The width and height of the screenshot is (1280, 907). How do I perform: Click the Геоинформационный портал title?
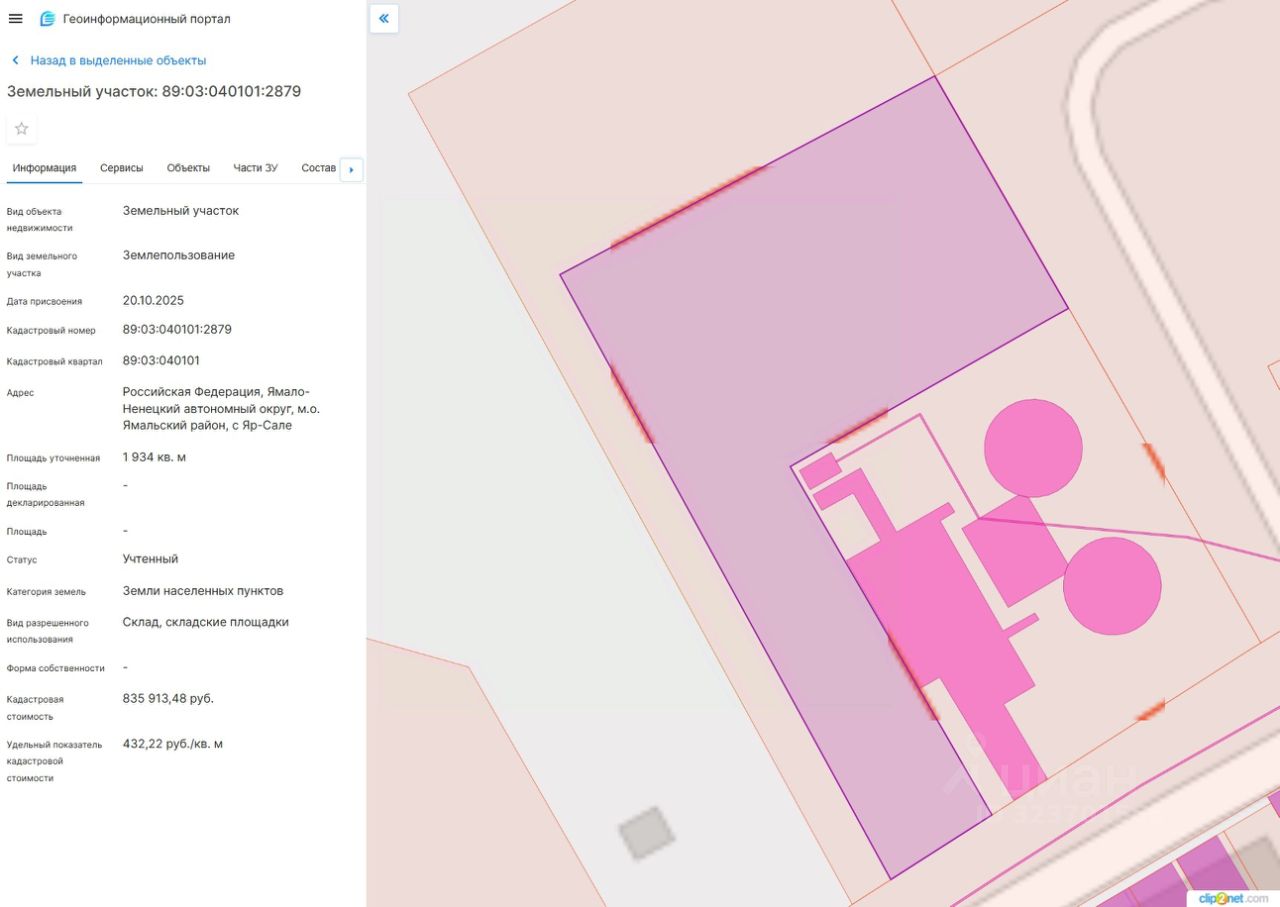click(147, 19)
